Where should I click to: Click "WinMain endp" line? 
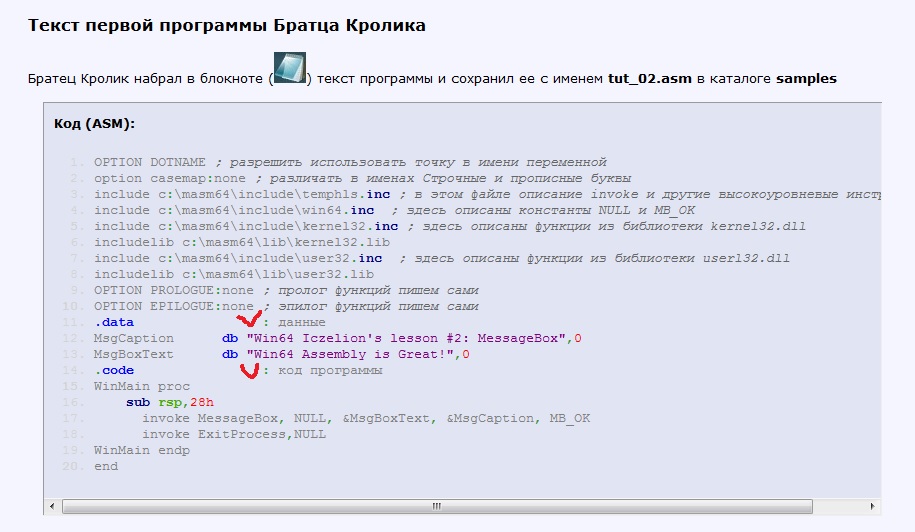pos(142,450)
